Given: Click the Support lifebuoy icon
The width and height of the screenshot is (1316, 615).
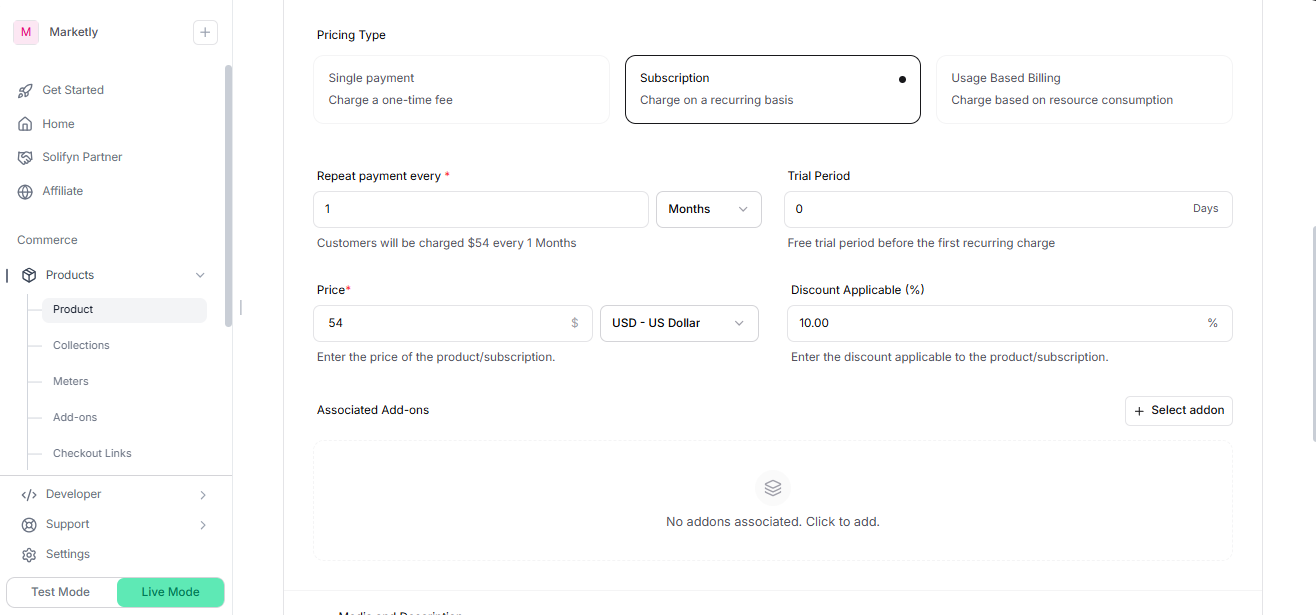Looking at the screenshot, I should (x=29, y=524).
